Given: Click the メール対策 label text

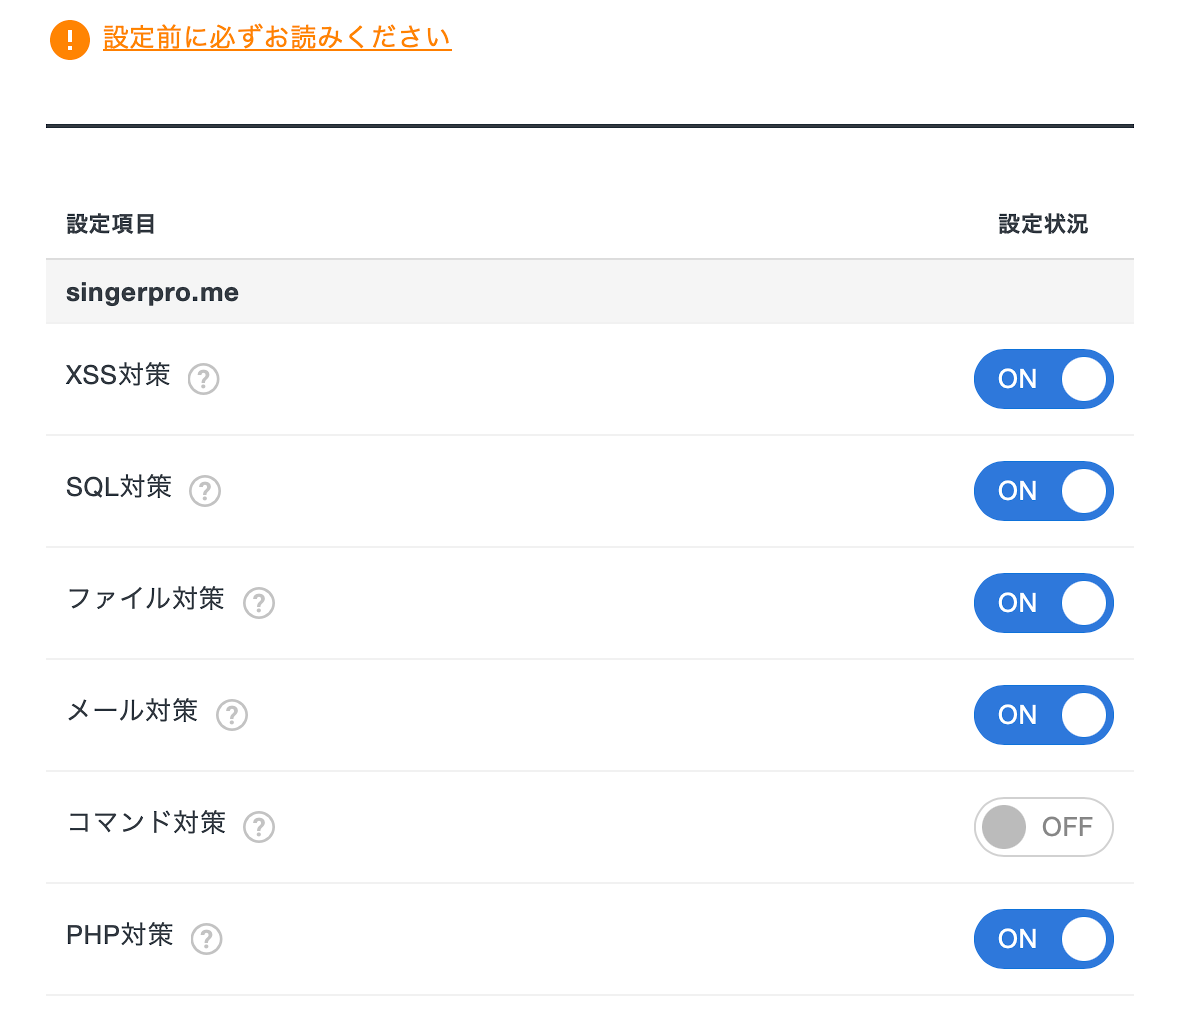Looking at the screenshot, I should click(132, 711).
